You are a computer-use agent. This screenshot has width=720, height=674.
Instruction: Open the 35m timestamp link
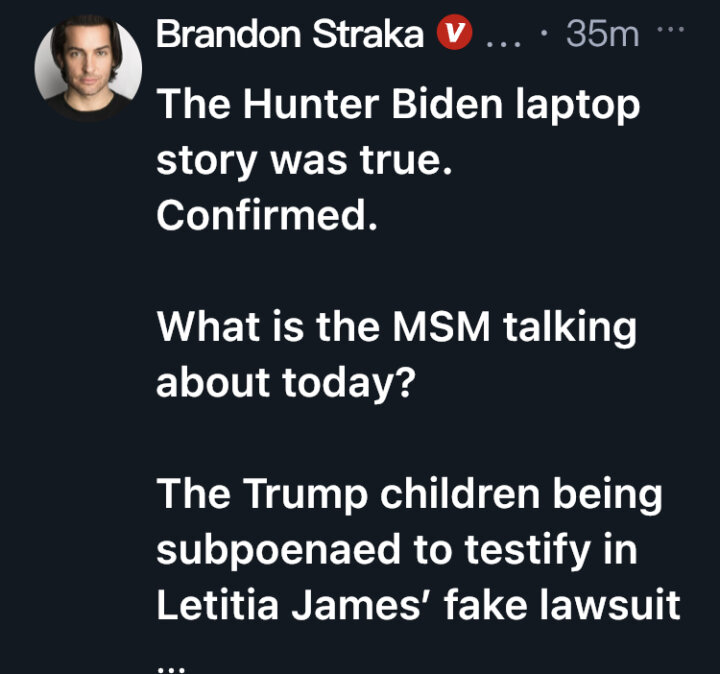click(602, 34)
